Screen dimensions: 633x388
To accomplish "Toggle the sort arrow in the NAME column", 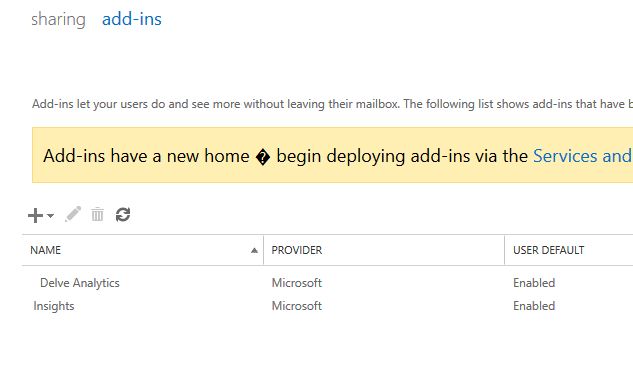I will tap(254, 250).
